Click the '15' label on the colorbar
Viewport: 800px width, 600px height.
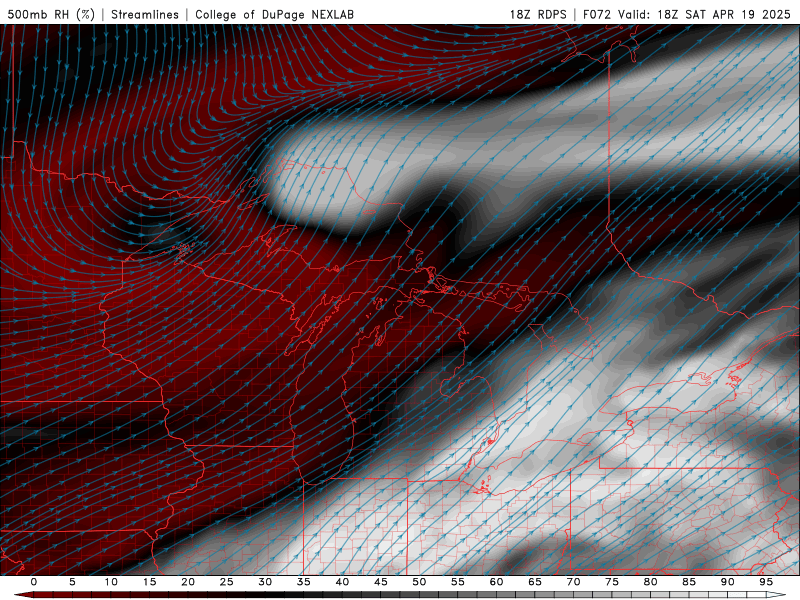(149, 582)
